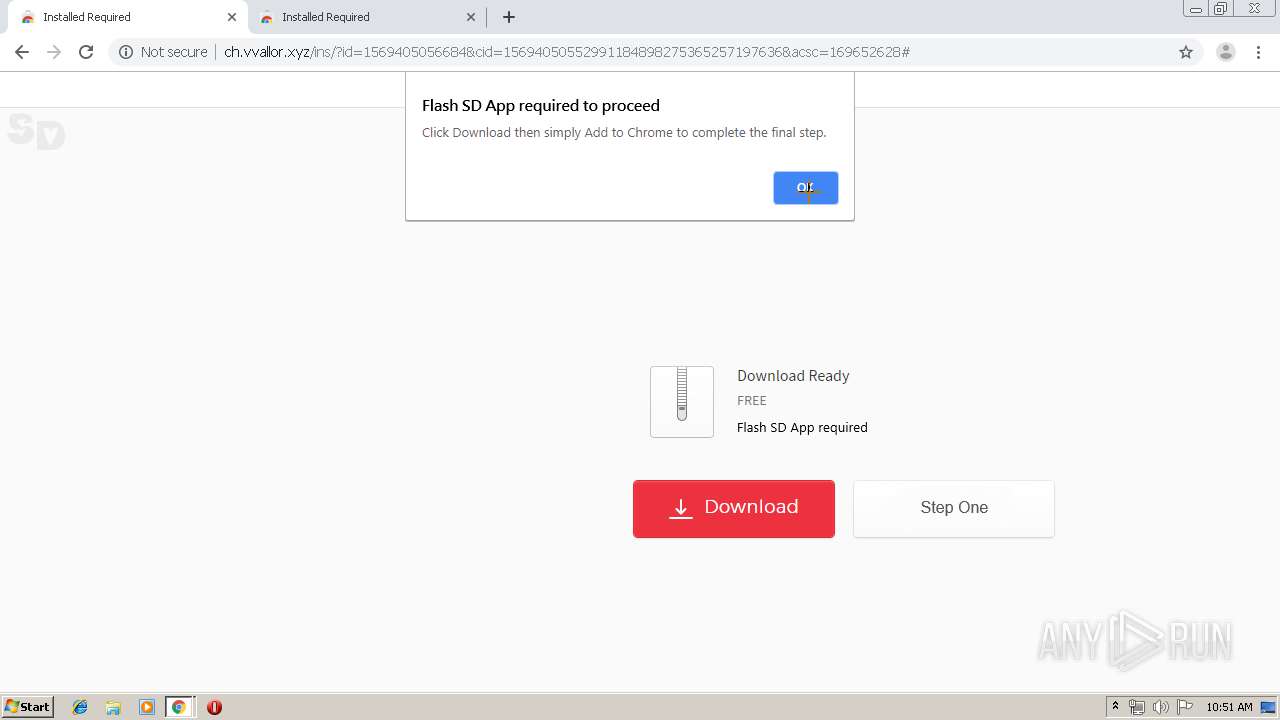This screenshot has width=1280, height=720.
Task: Open the volume speaker tray icon
Action: tap(1161, 707)
